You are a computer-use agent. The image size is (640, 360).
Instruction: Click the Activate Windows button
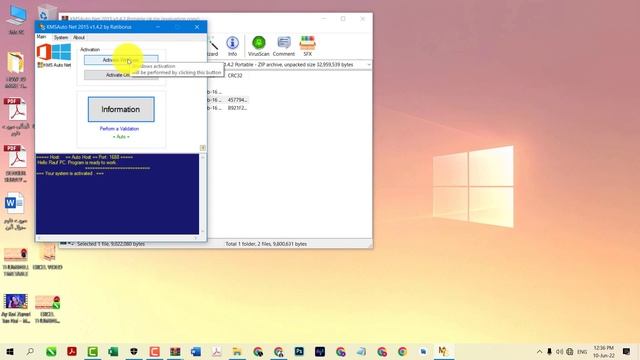(121, 60)
